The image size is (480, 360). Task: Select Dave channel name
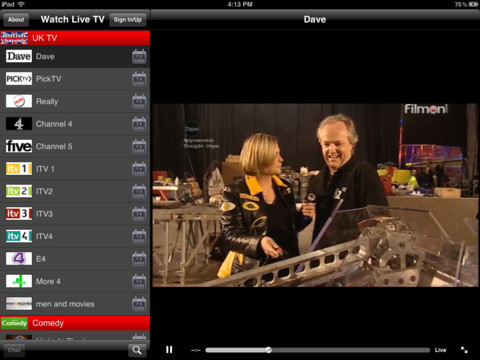coord(45,56)
